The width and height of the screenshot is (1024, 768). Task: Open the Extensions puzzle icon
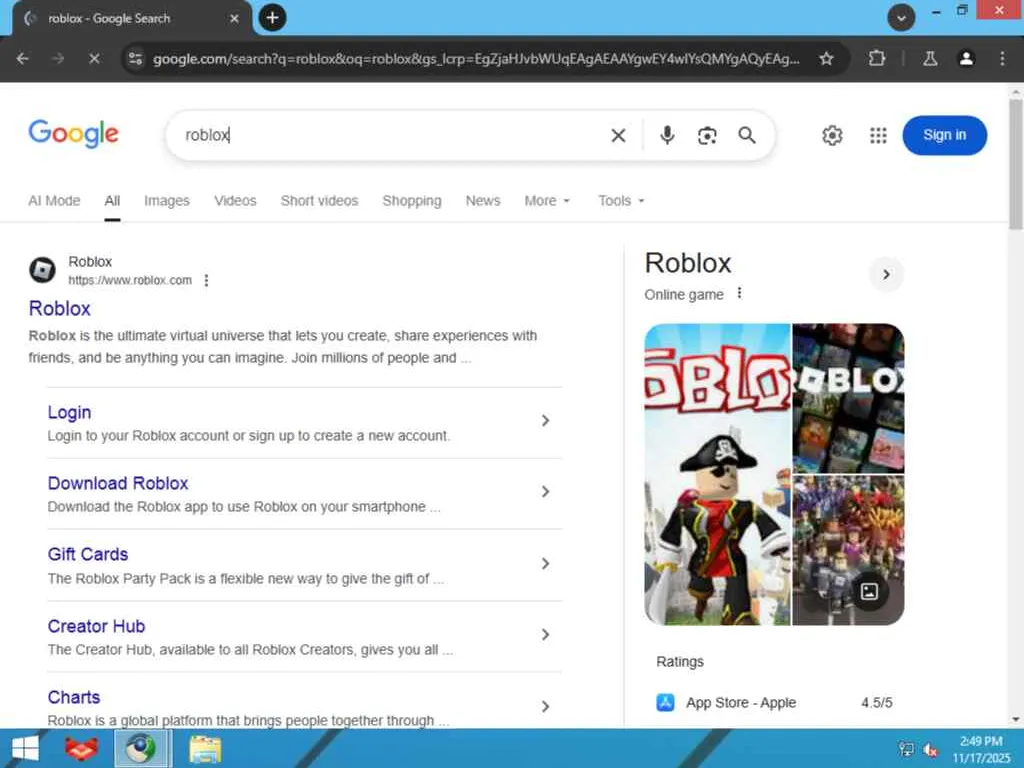coord(877,59)
